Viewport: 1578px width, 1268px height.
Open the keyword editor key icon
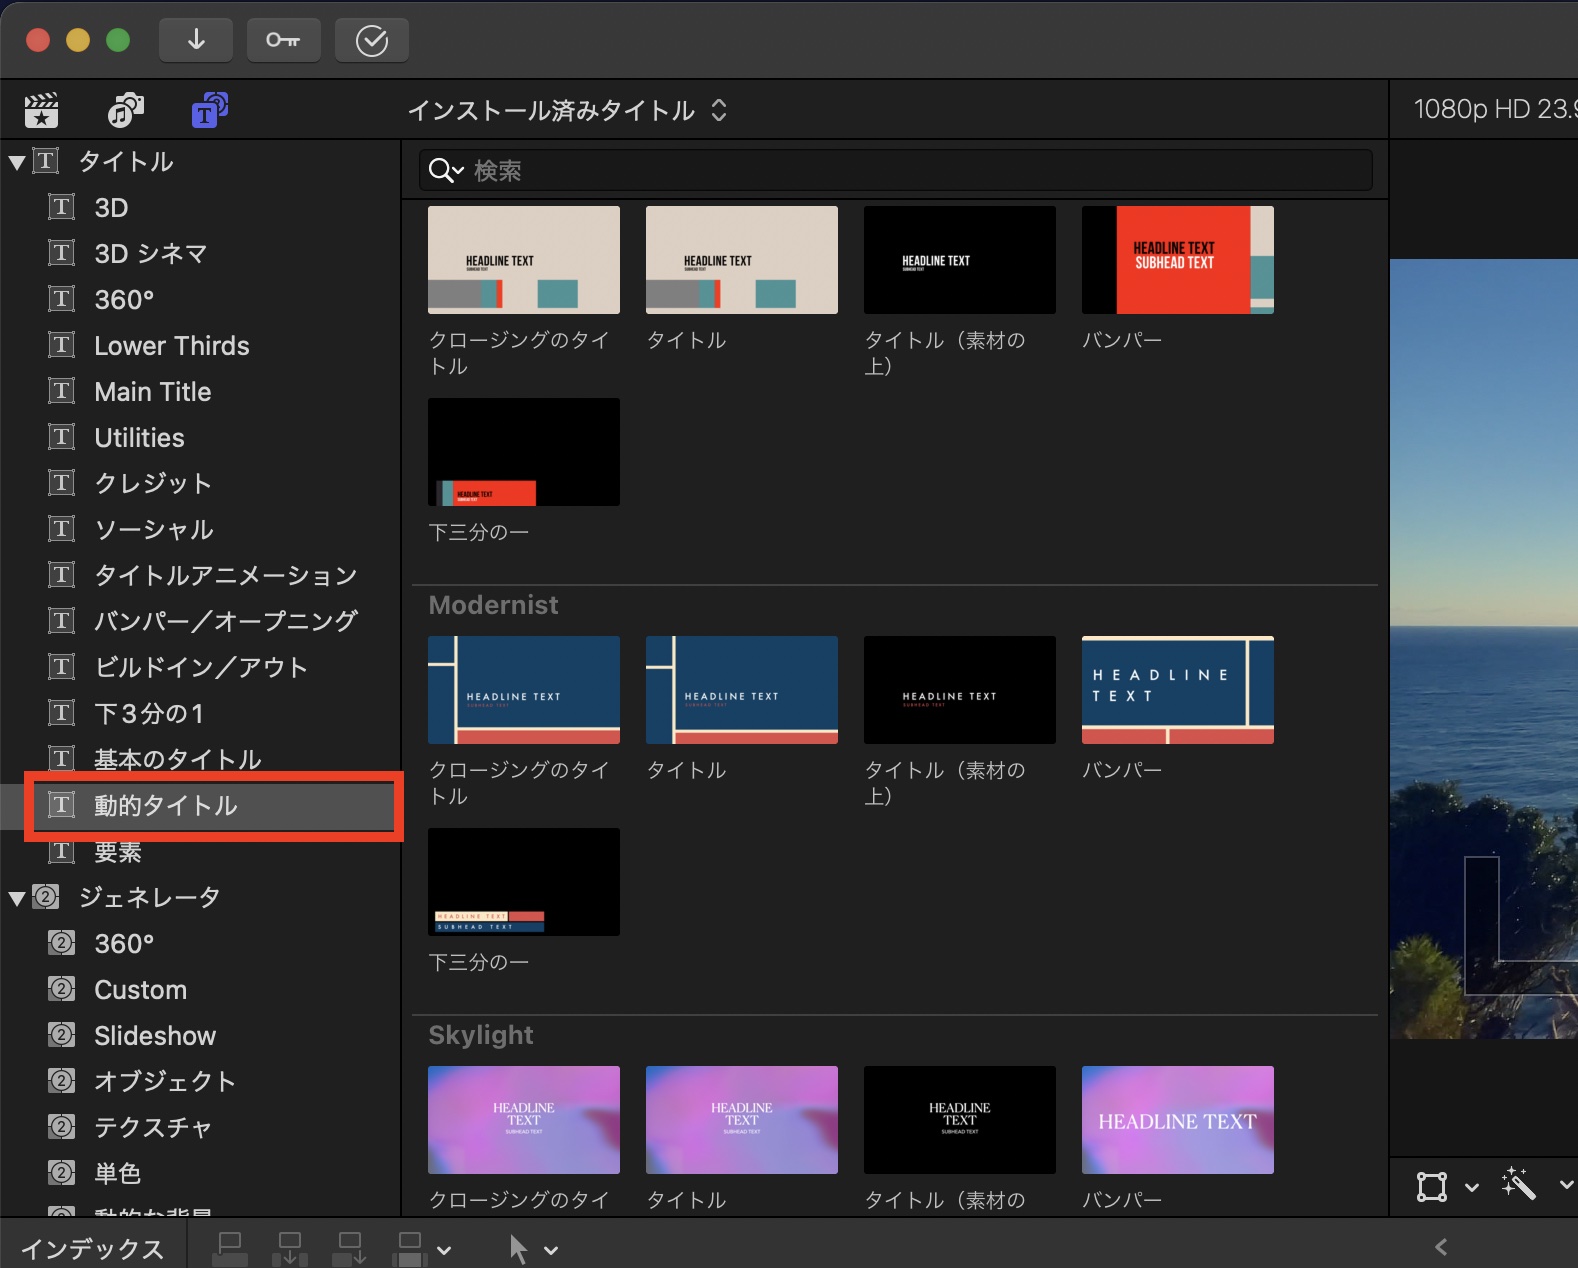click(x=283, y=40)
